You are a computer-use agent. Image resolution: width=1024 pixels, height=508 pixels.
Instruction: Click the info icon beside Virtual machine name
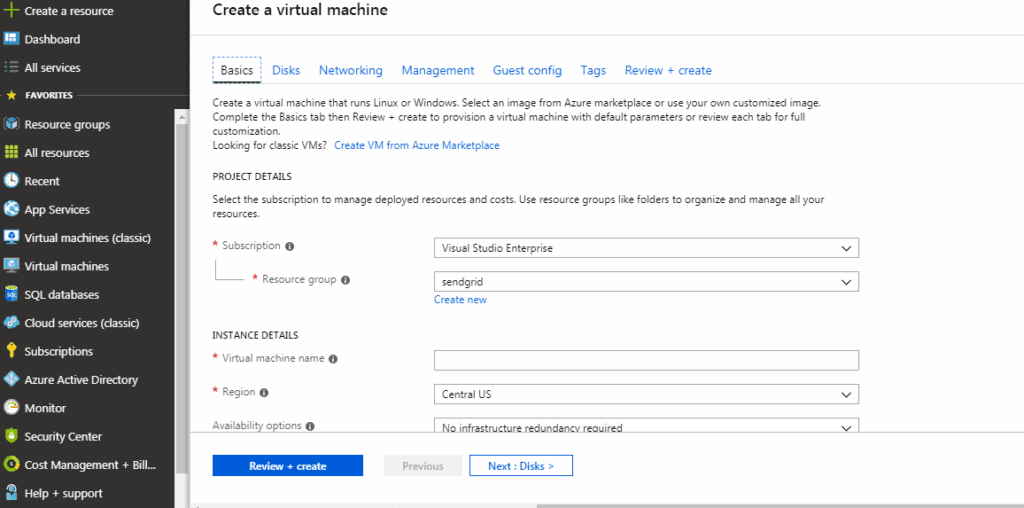[333, 359]
